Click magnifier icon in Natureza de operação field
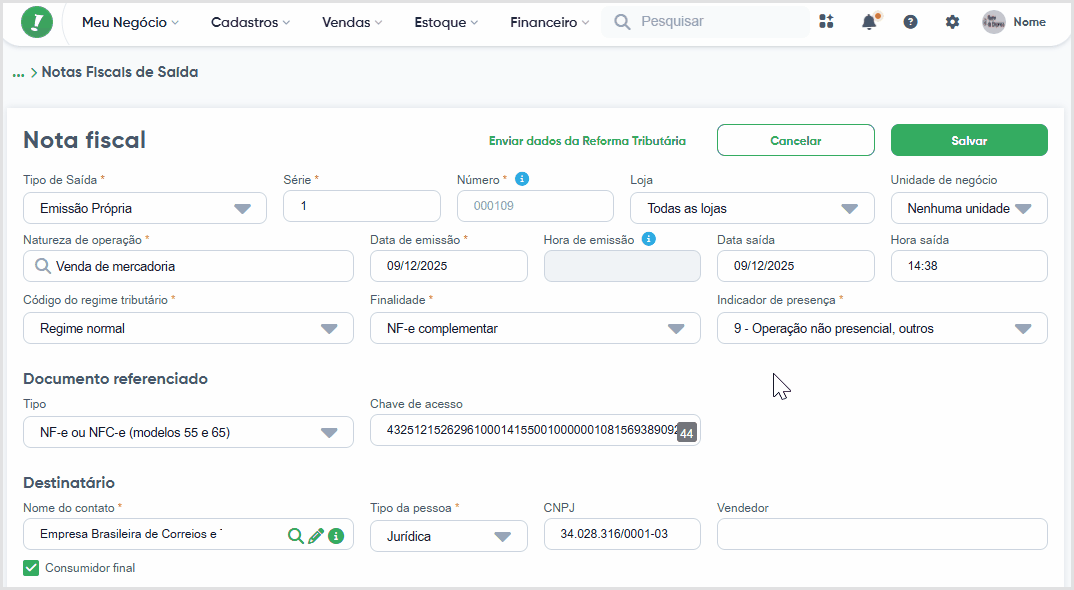 coord(42,266)
